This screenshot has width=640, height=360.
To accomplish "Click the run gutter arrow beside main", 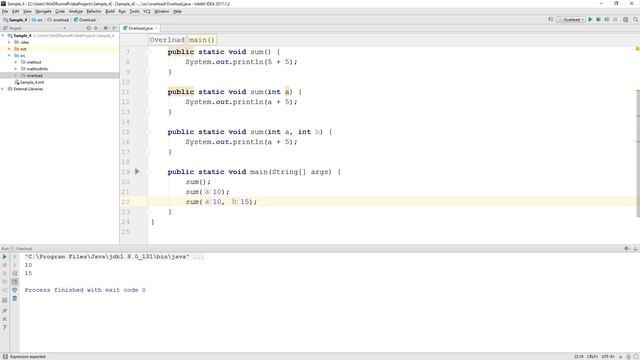I will click(x=137, y=171).
